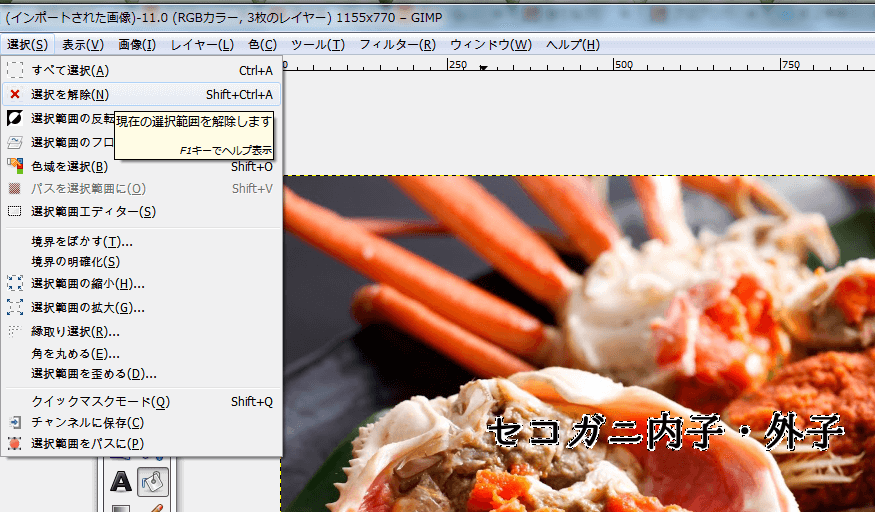Choose 選択範囲エディター(S) menu entry
Screen dimensions: 875x512
tap(141, 211)
